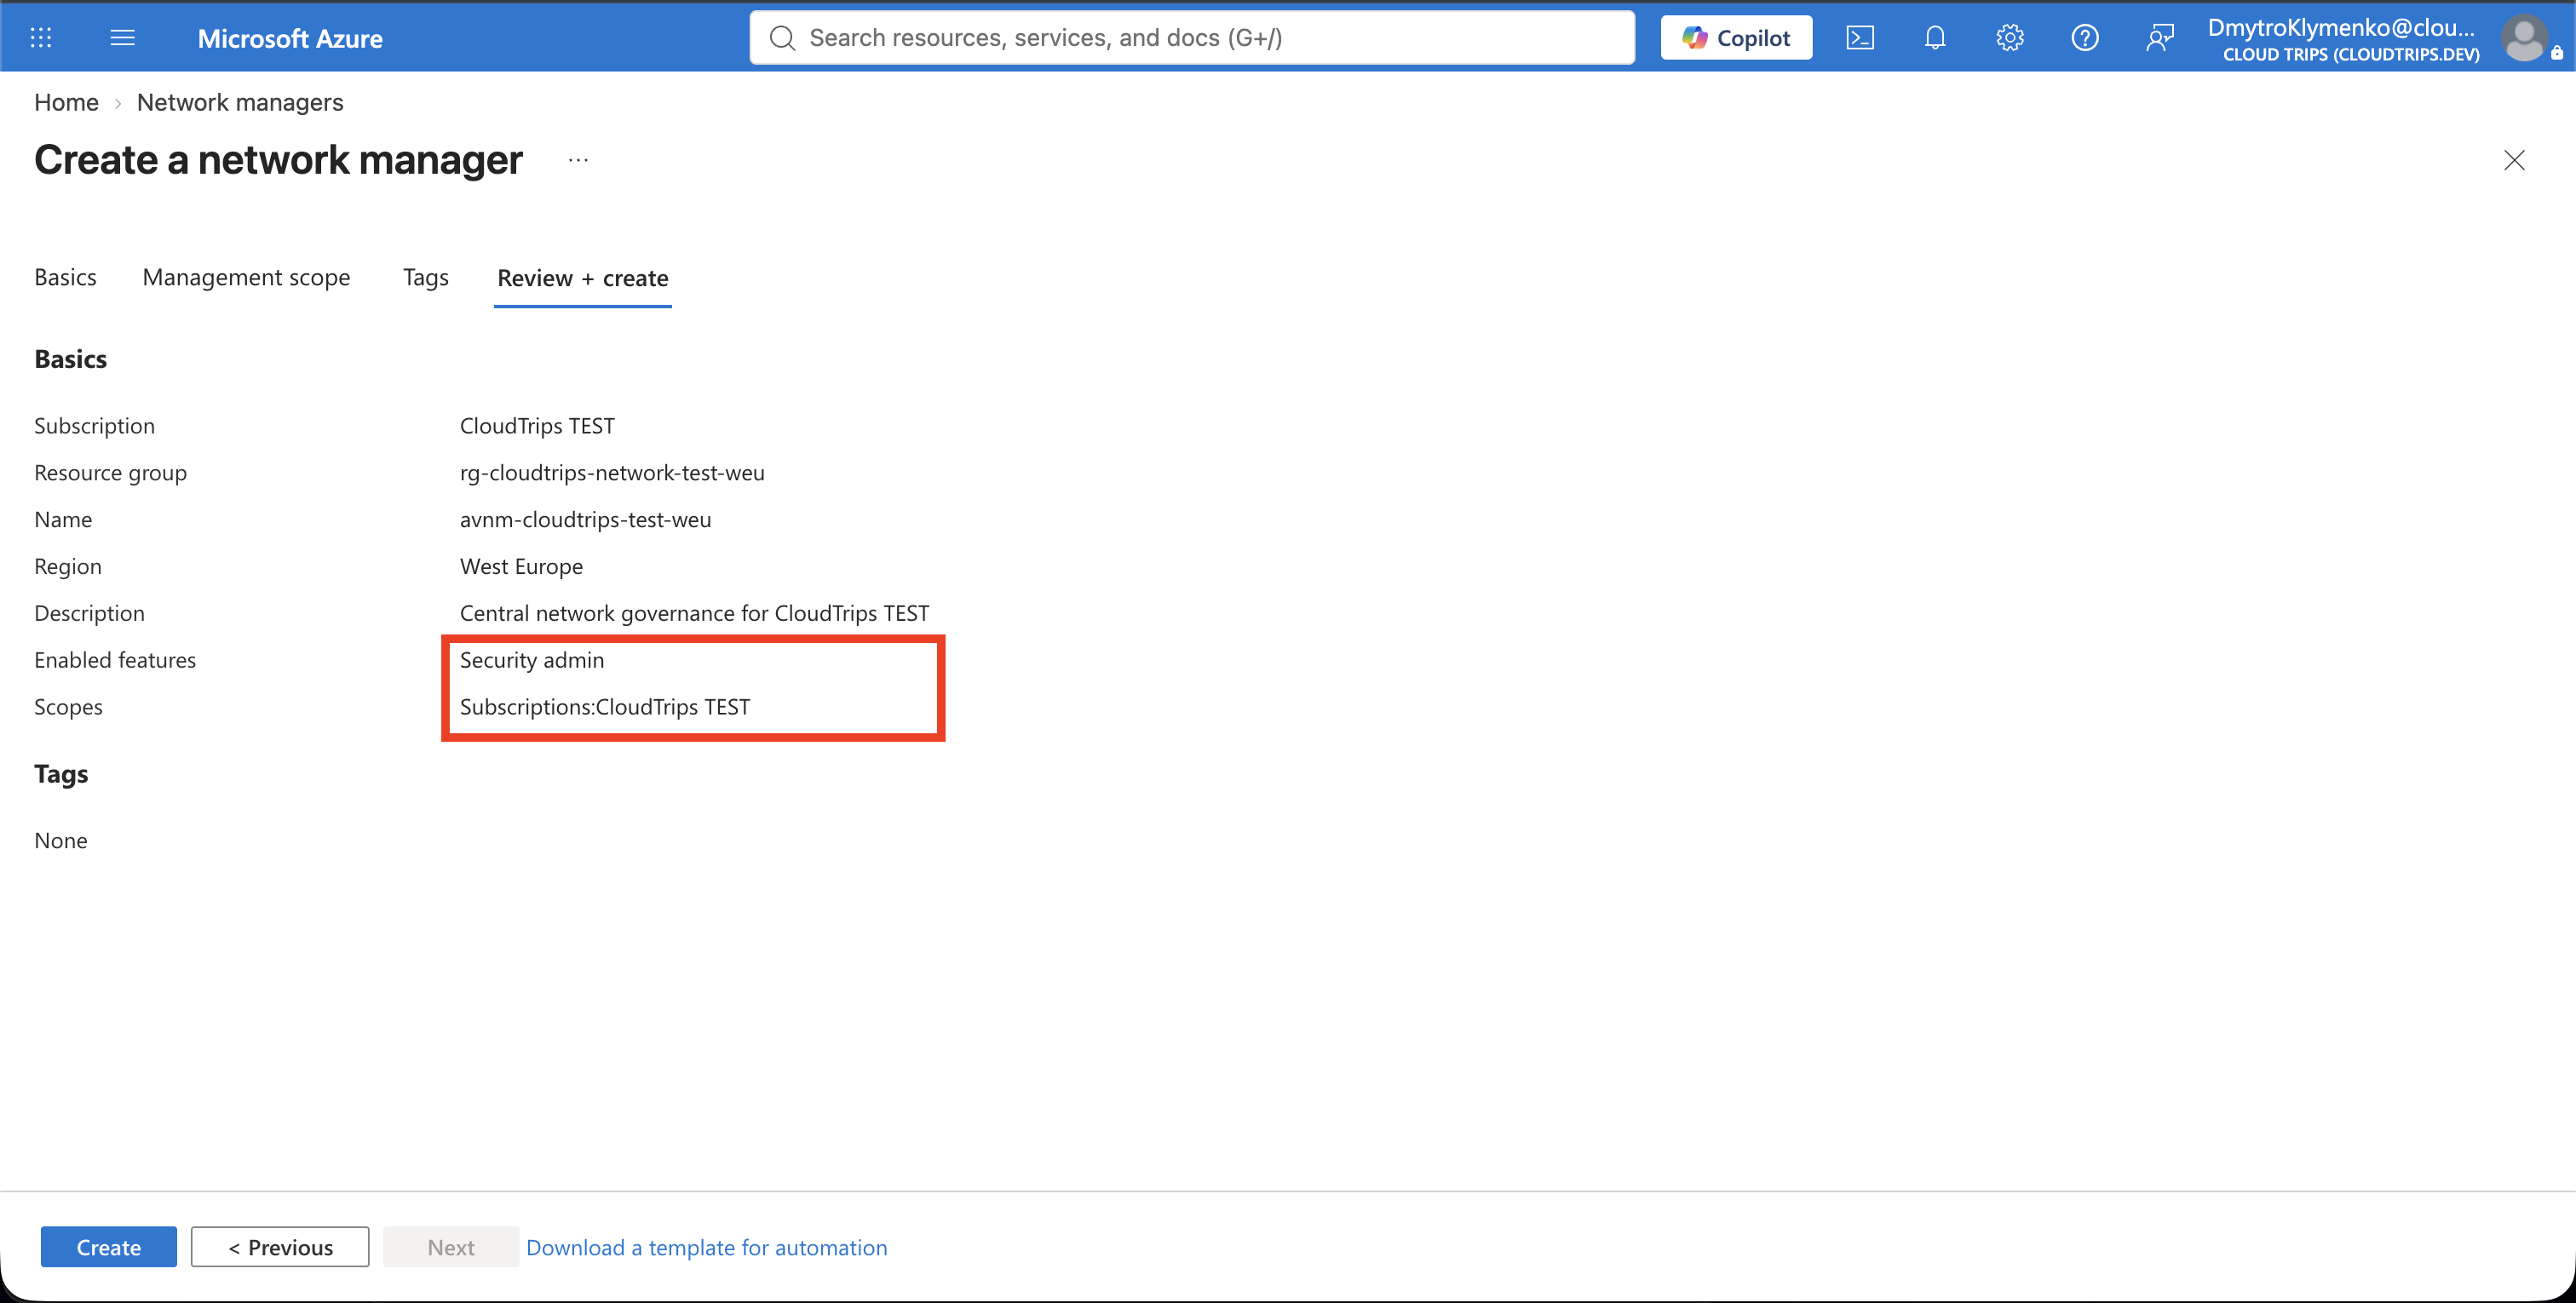This screenshot has width=2576, height=1303.
Task: Select the Review + create tab
Action: 583,278
